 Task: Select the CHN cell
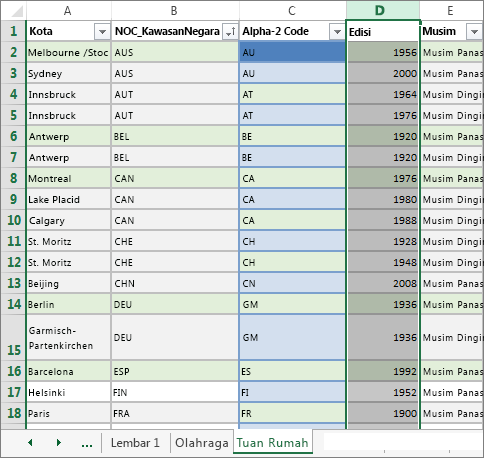(175, 283)
